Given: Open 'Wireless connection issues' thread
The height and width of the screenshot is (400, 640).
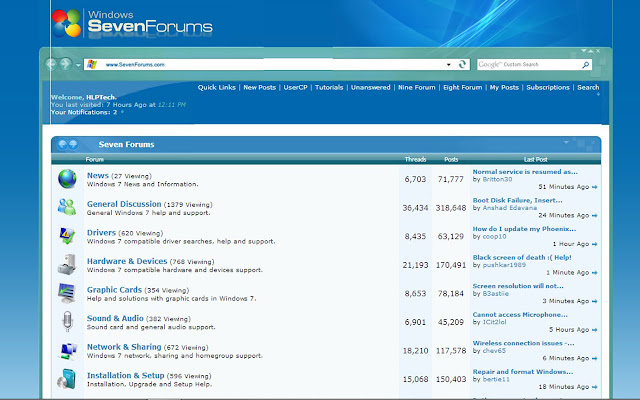Looking at the screenshot, I should pyautogui.click(x=523, y=343).
